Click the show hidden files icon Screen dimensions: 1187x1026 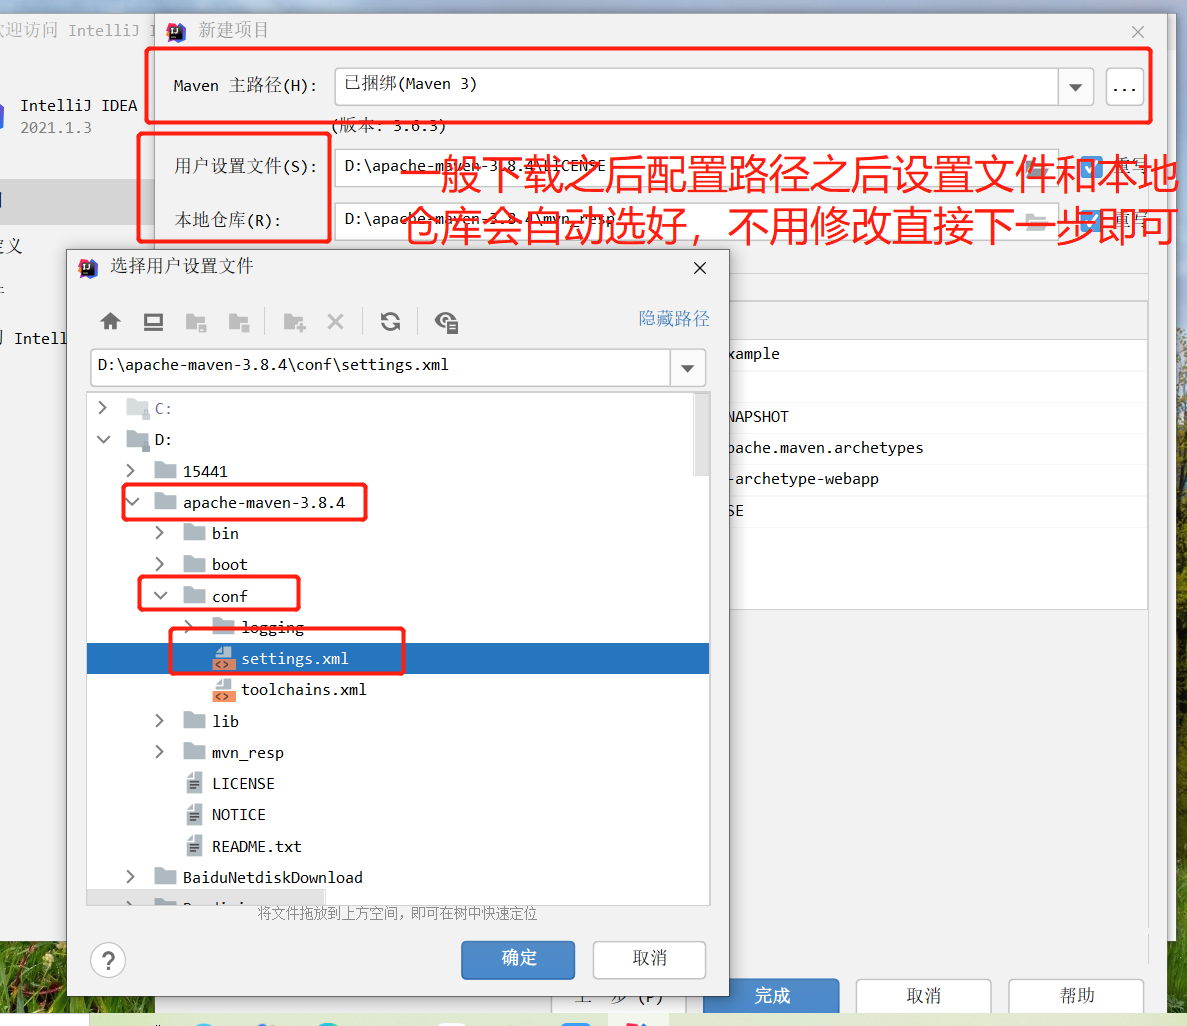tap(447, 322)
